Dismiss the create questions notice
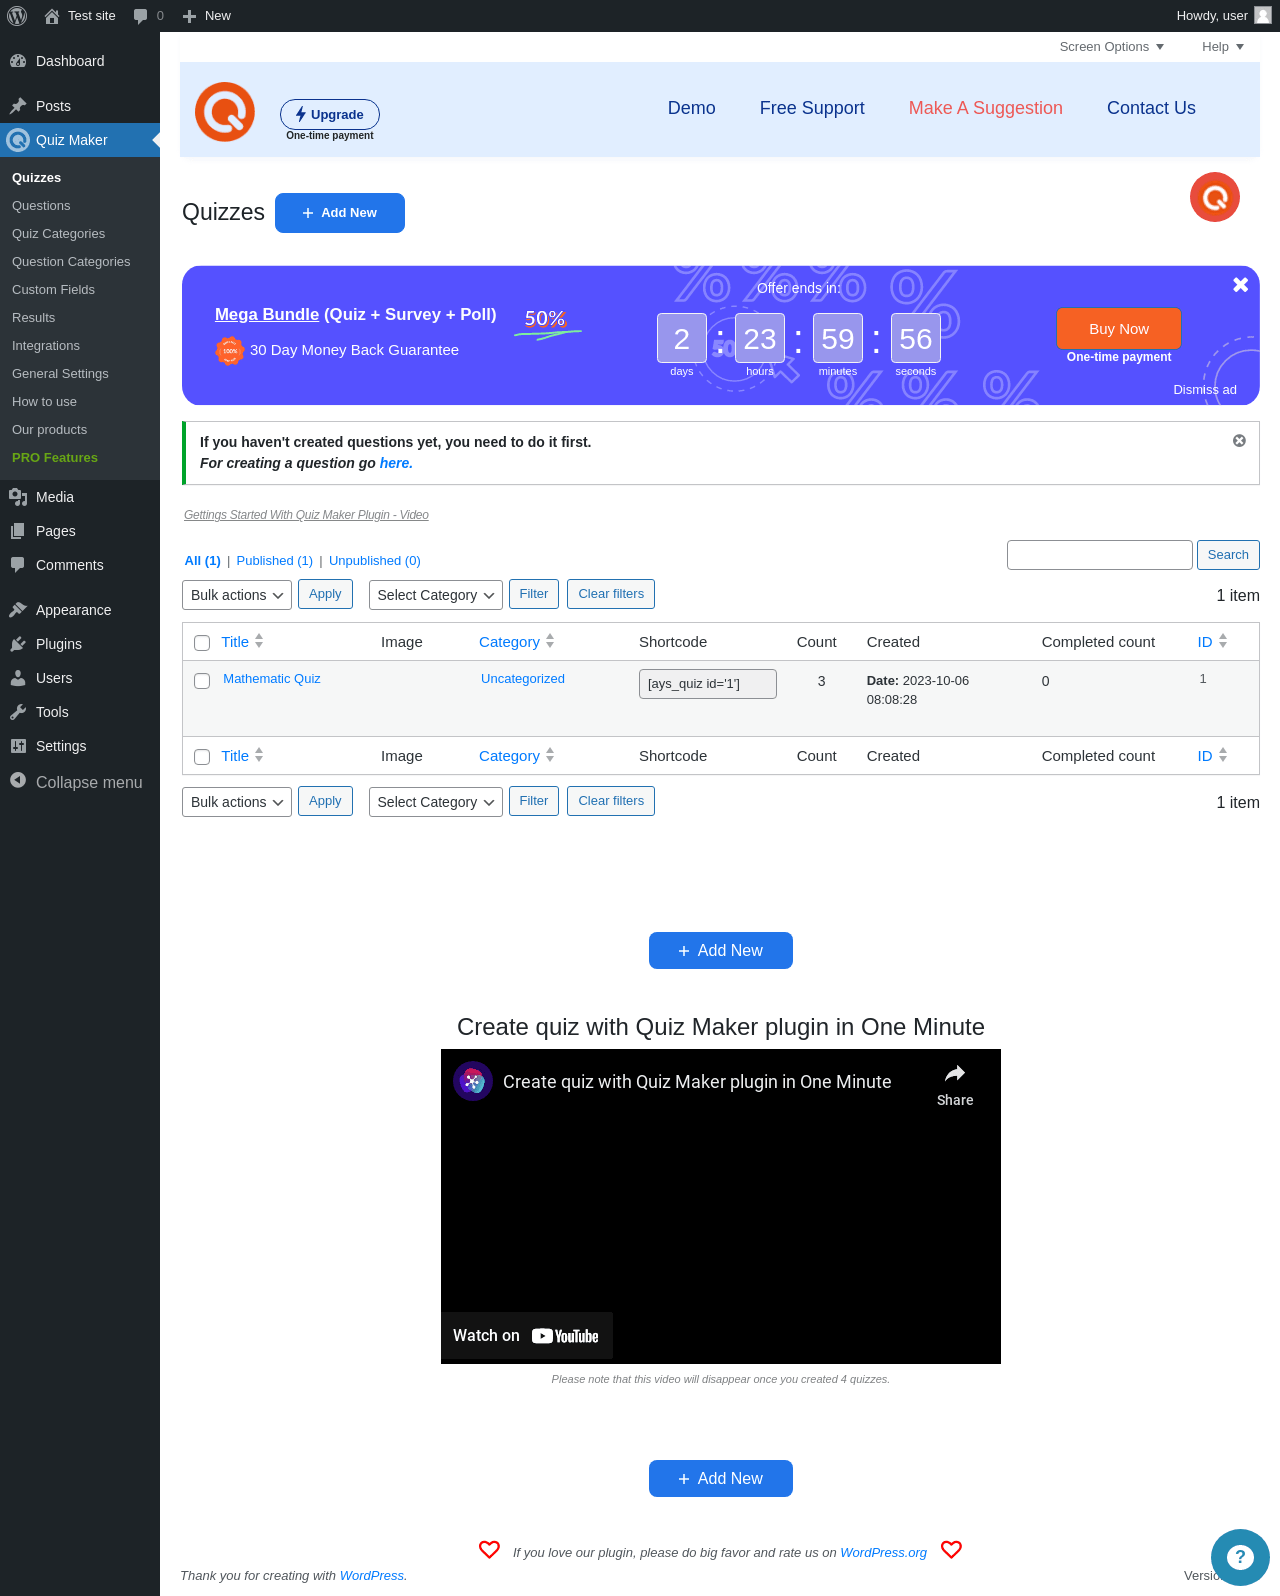Viewport: 1280px width, 1596px height. click(1239, 441)
